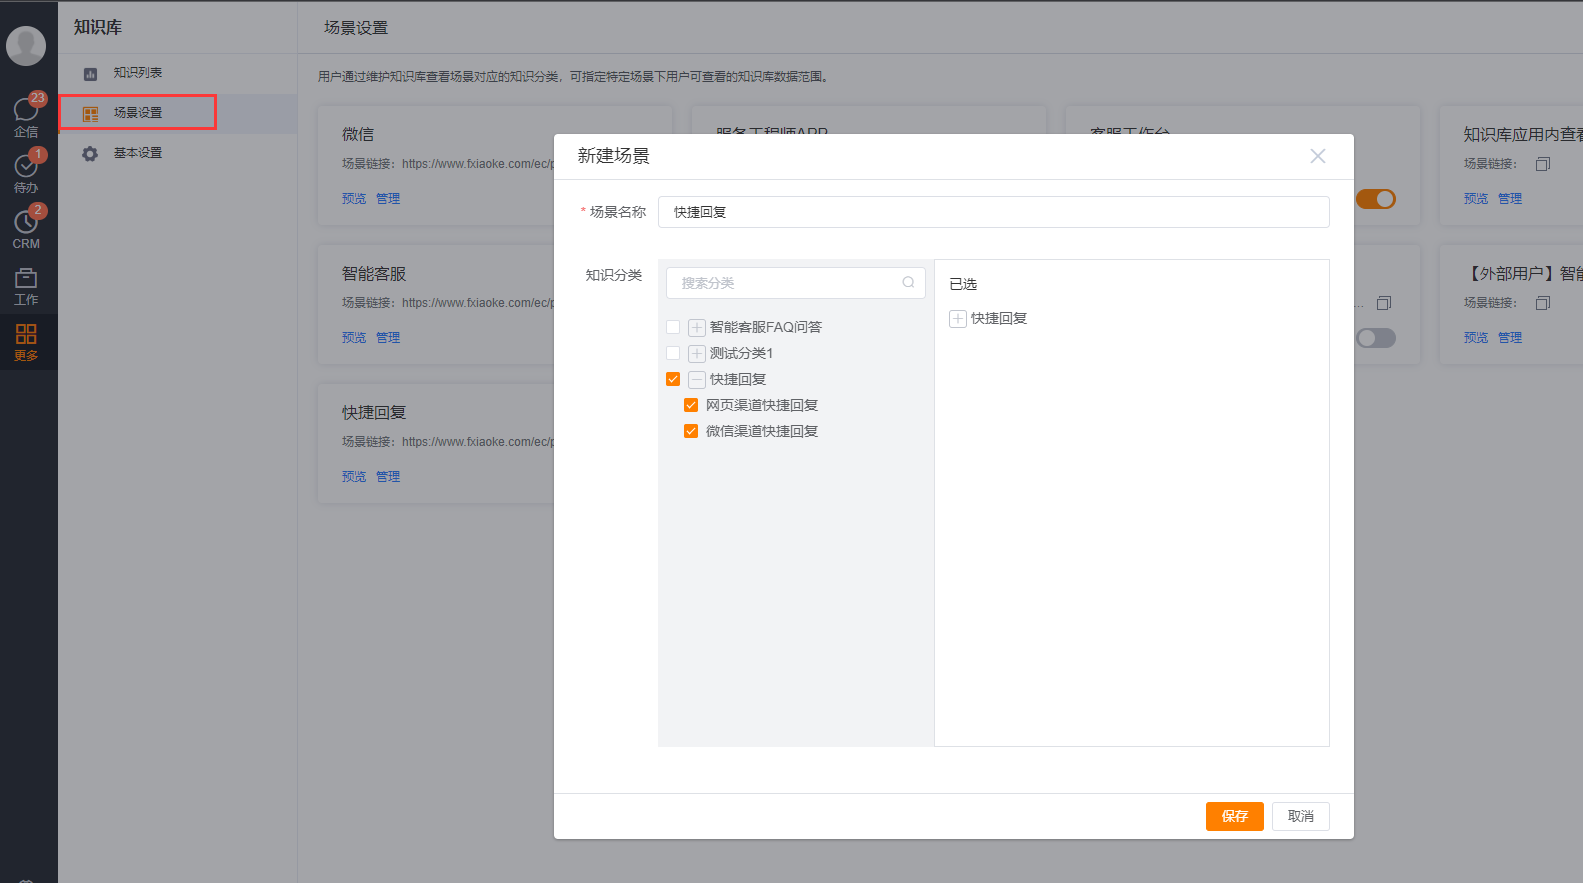Image resolution: width=1583 pixels, height=883 pixels.
Task: Click the 场景设置 layout icon
Action: pos(90,113)
